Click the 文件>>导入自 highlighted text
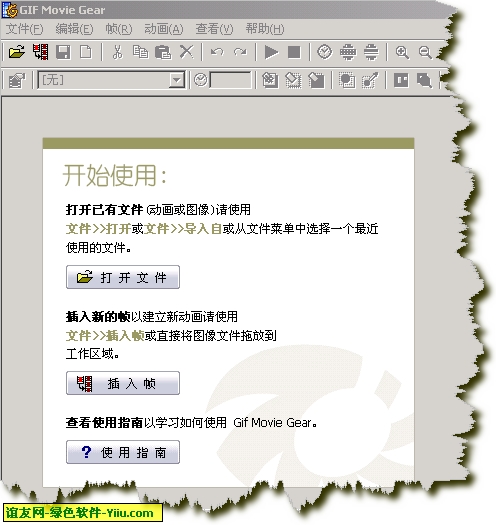Screen dimensions: 496x525 point(184,229)
